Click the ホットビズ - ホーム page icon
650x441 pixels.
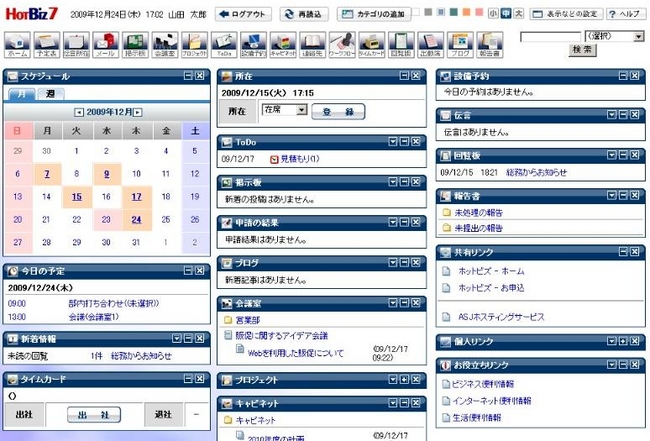[x=446, y=271]
